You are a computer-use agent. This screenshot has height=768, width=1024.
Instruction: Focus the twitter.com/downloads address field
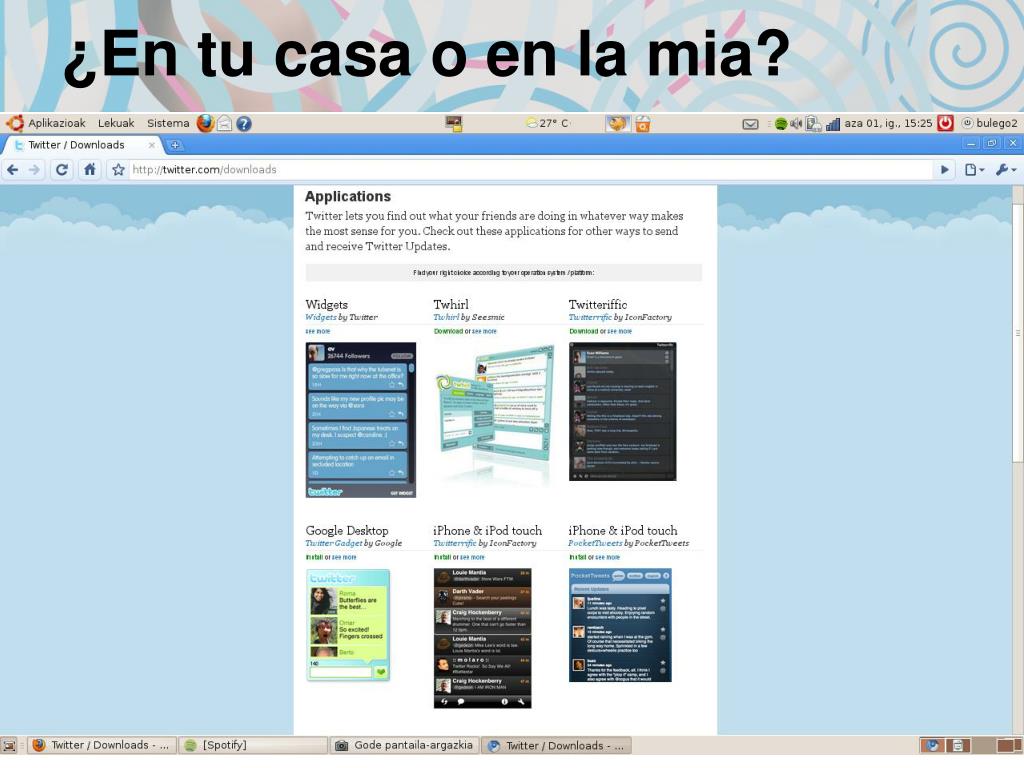click(x=530, y=170)
